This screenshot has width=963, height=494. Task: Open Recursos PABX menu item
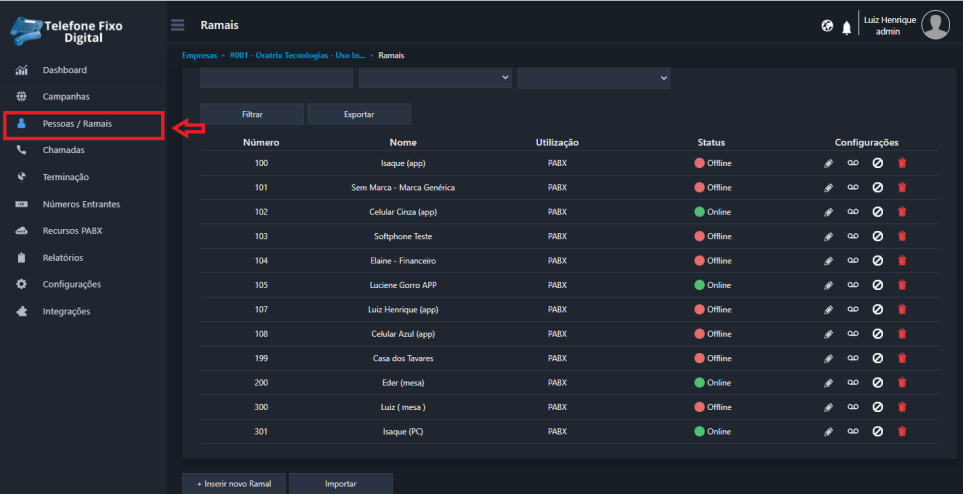[x=72, y=231]
